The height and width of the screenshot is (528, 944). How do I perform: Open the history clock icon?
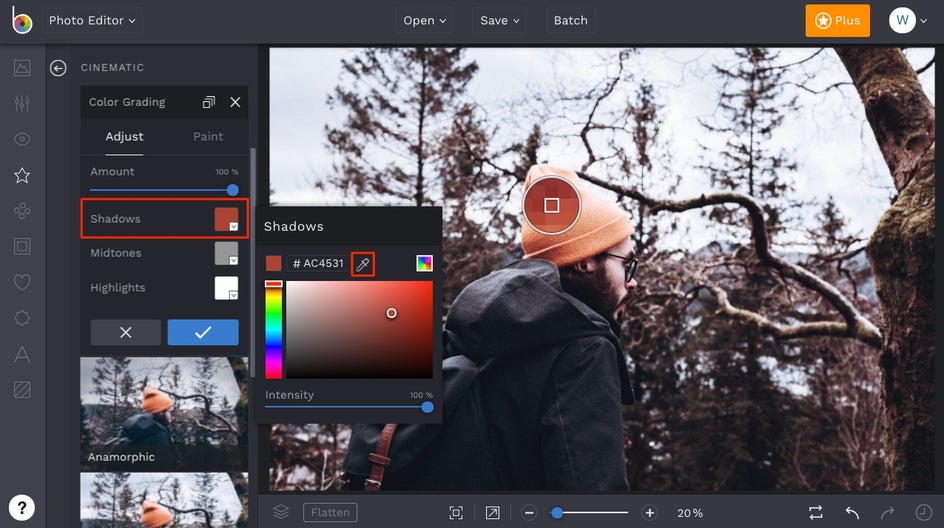click(x=924, y=512)
